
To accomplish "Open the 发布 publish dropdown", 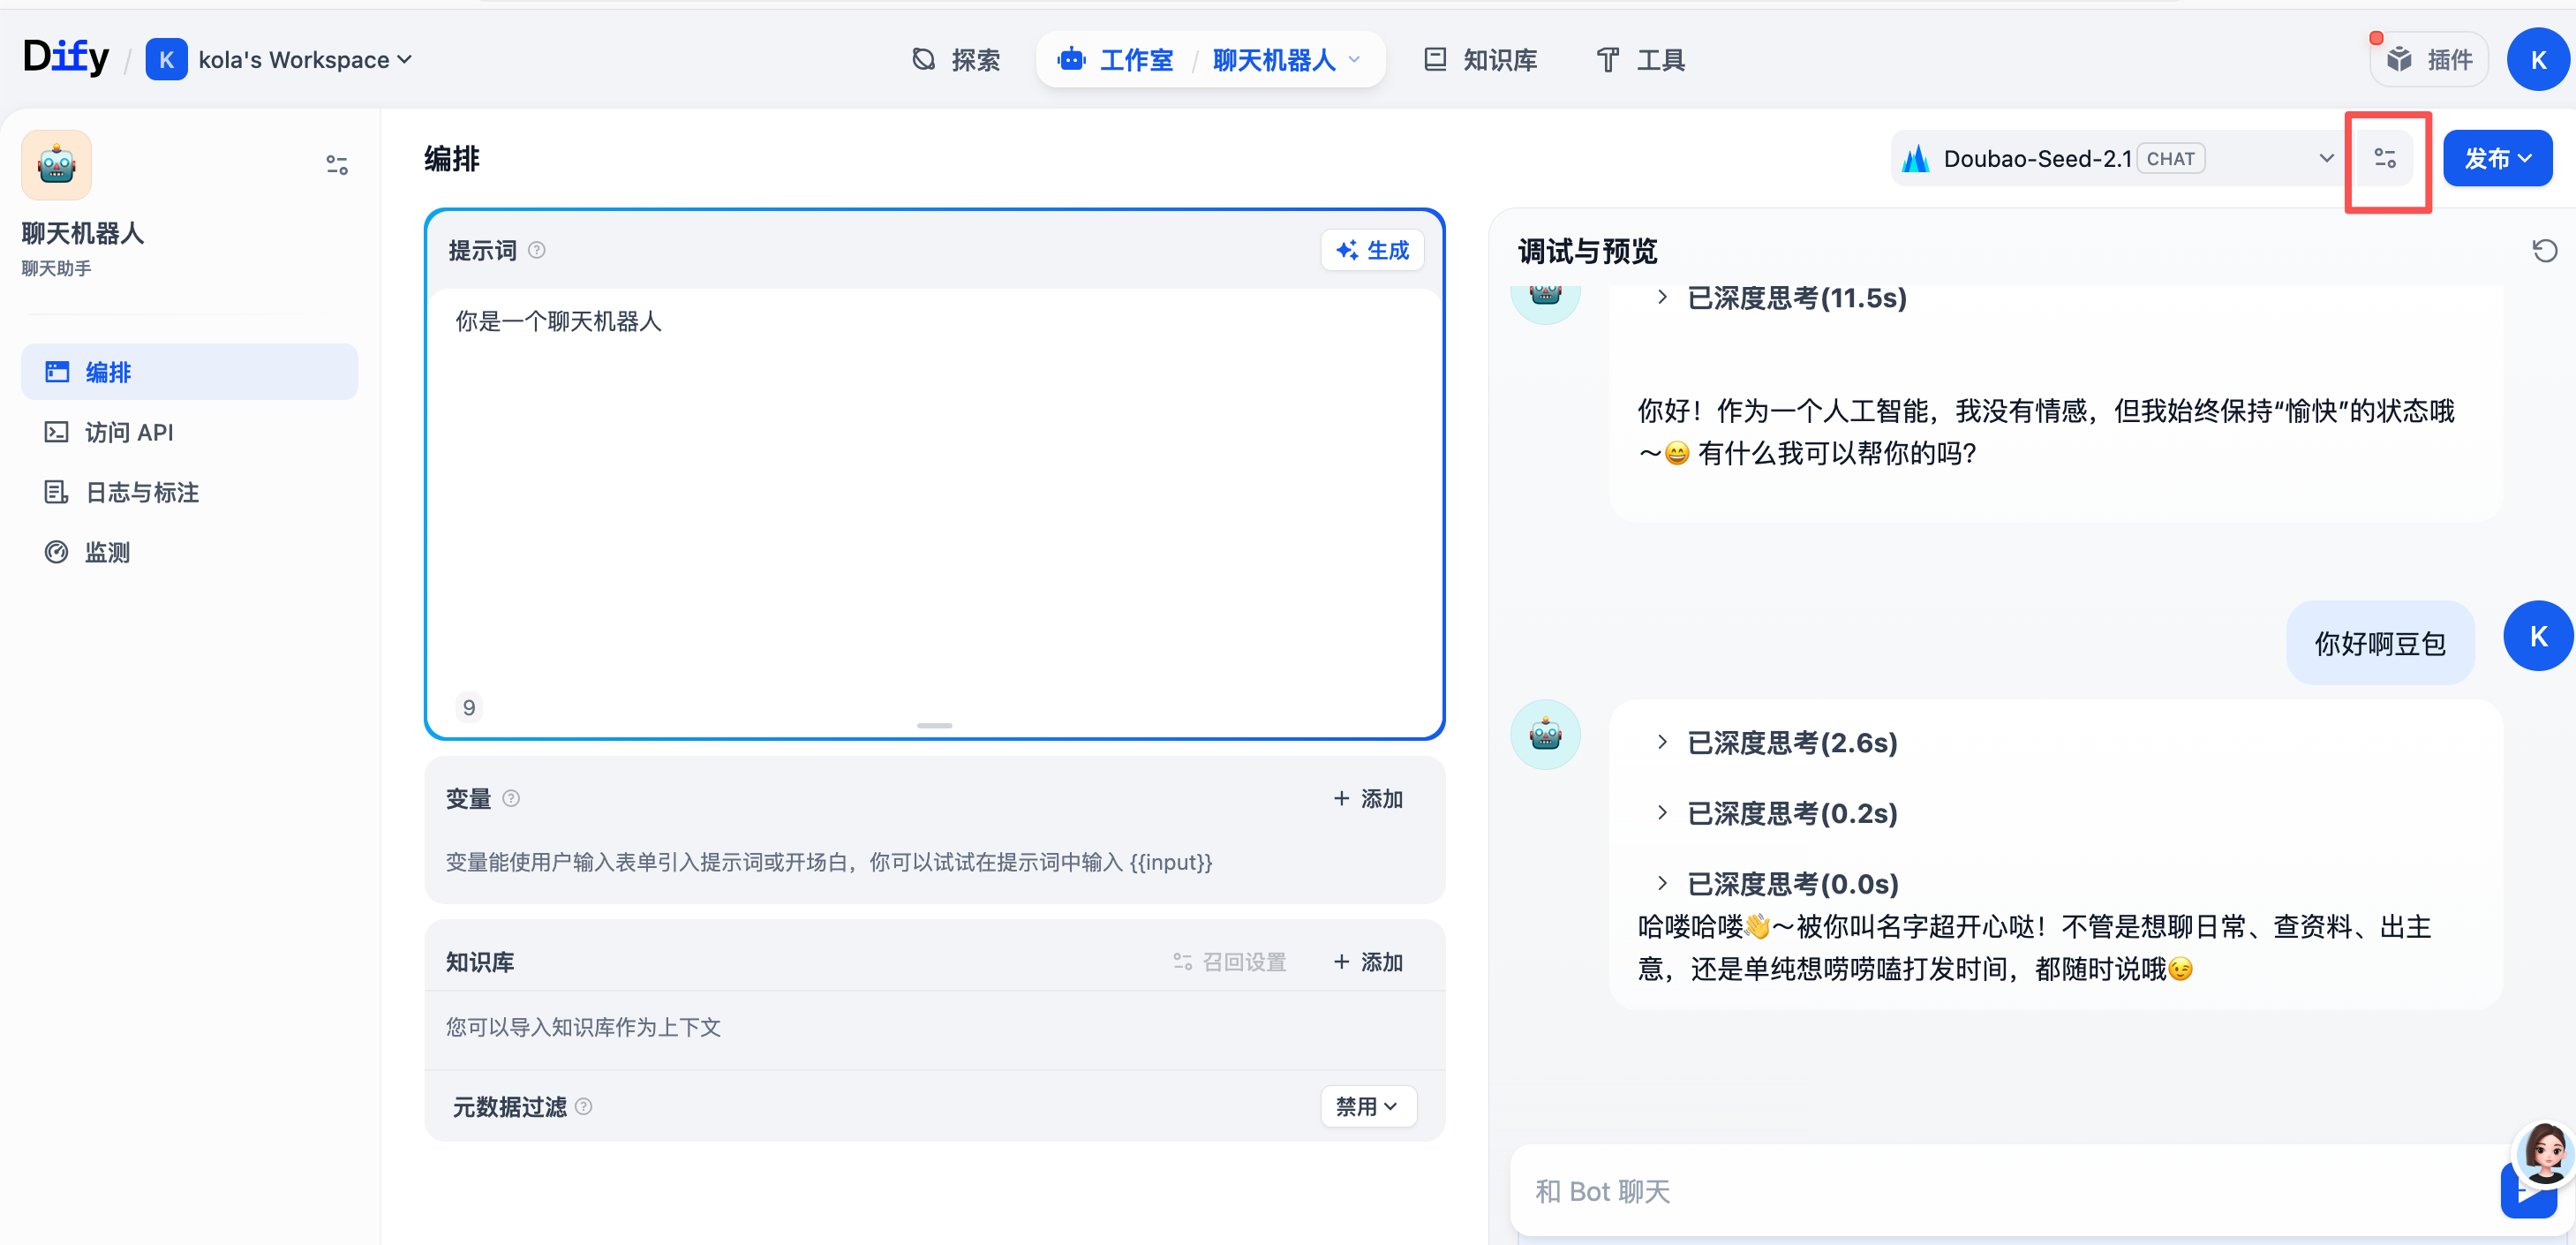I will tap(2497, 158).
